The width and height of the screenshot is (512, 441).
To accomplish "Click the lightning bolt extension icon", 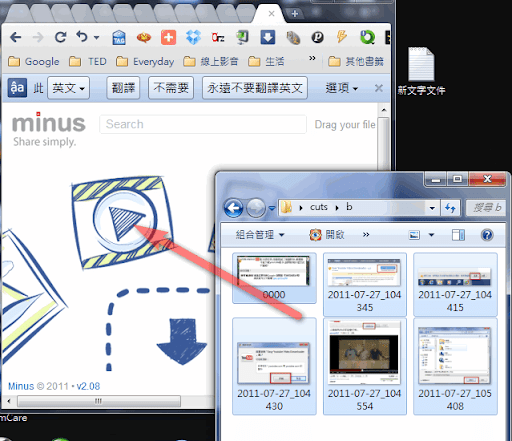I will [x=342, y=37].
